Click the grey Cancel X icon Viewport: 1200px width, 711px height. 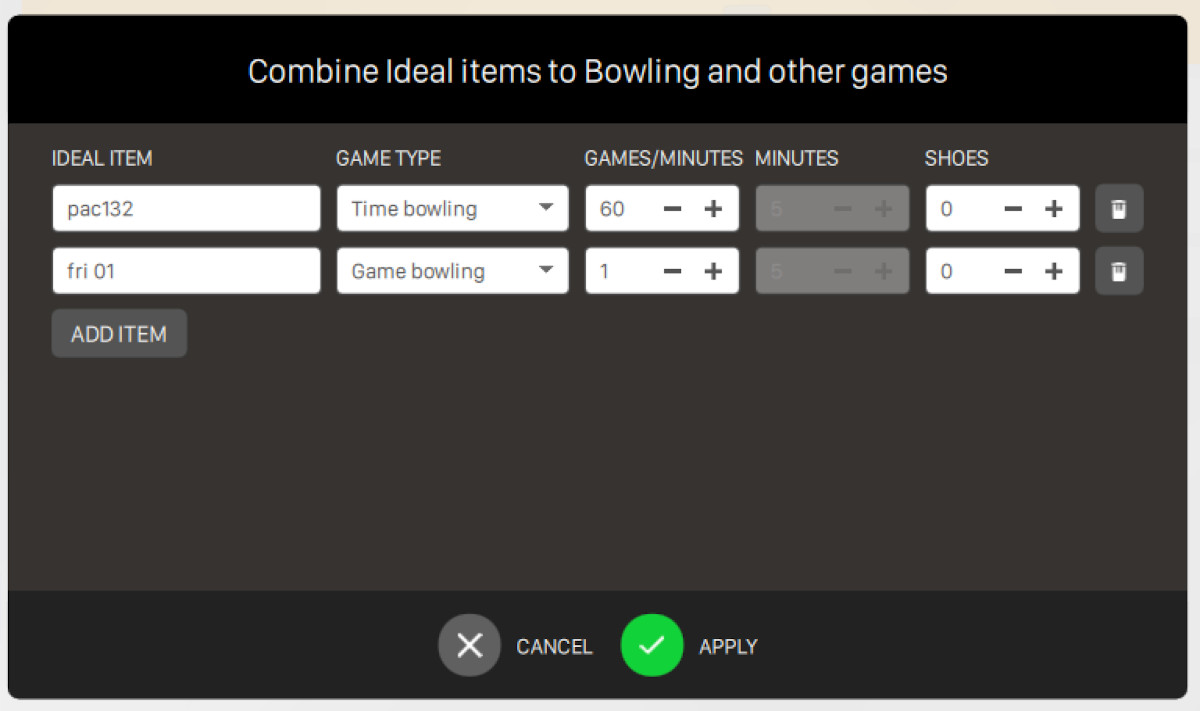[469, 646]
